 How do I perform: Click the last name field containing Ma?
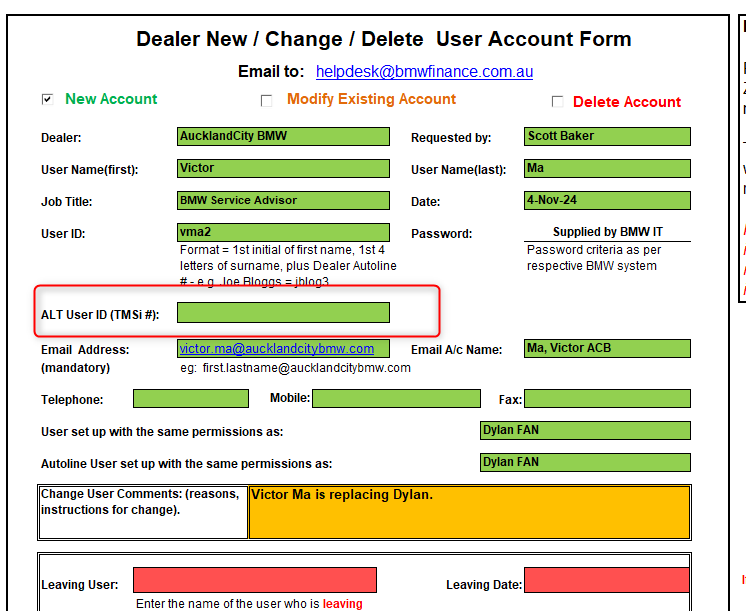607,168
